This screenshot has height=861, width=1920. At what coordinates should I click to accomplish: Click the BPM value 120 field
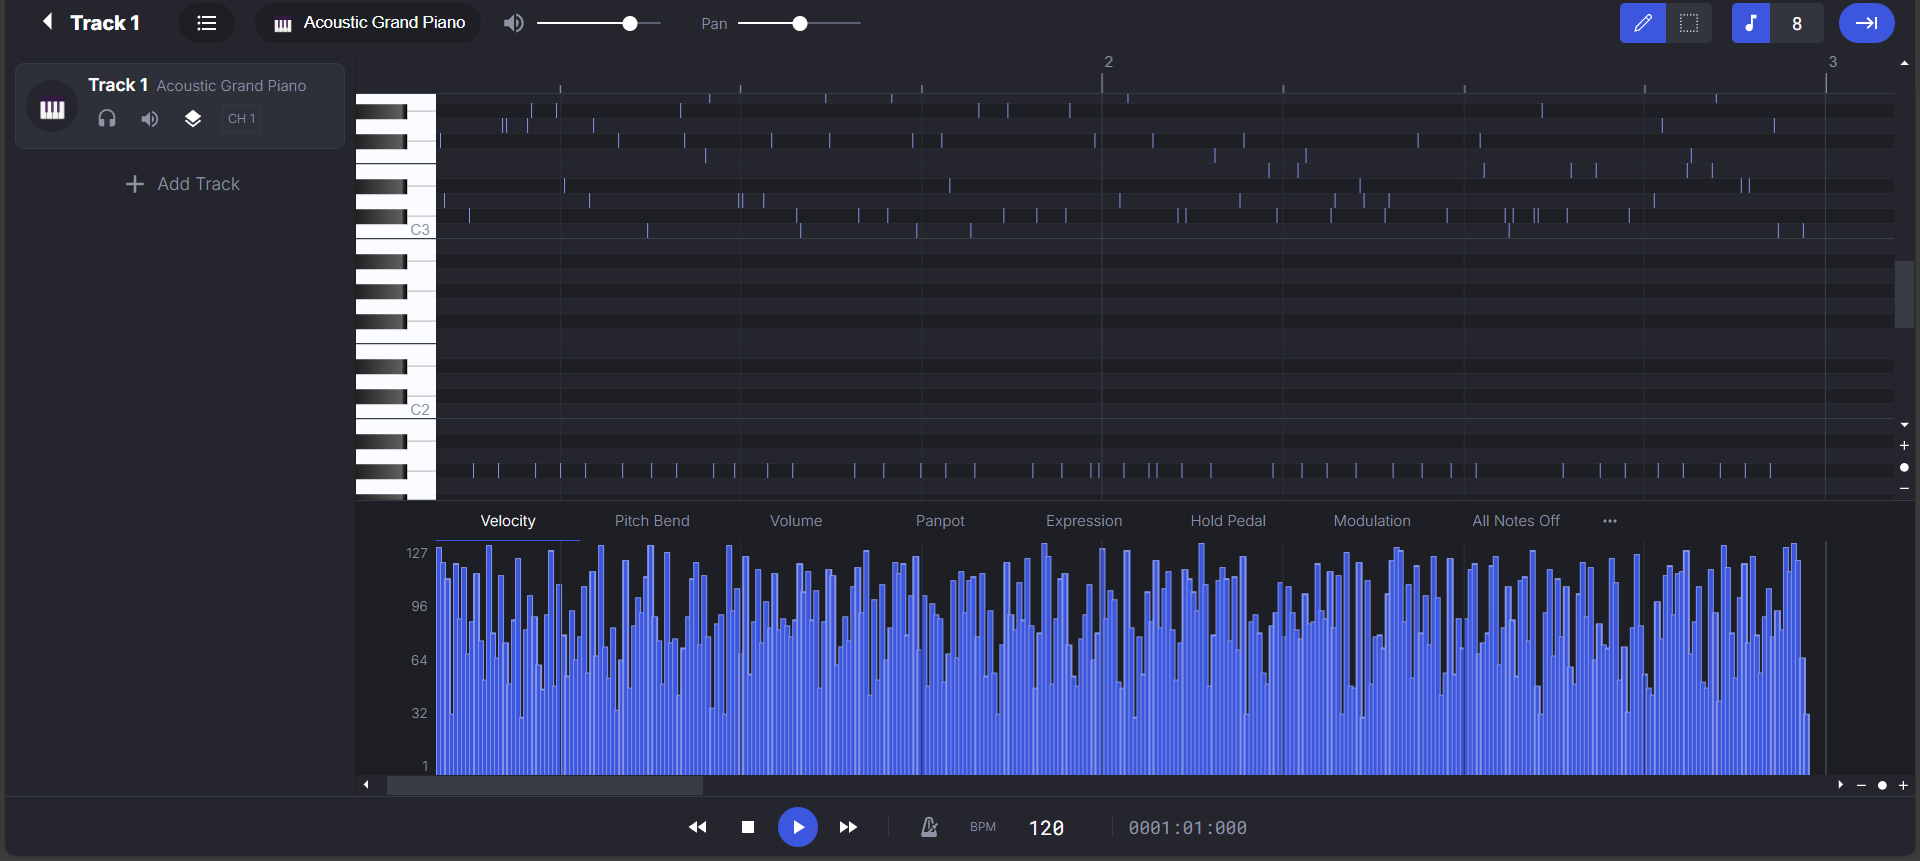(x=1046, y=828)
